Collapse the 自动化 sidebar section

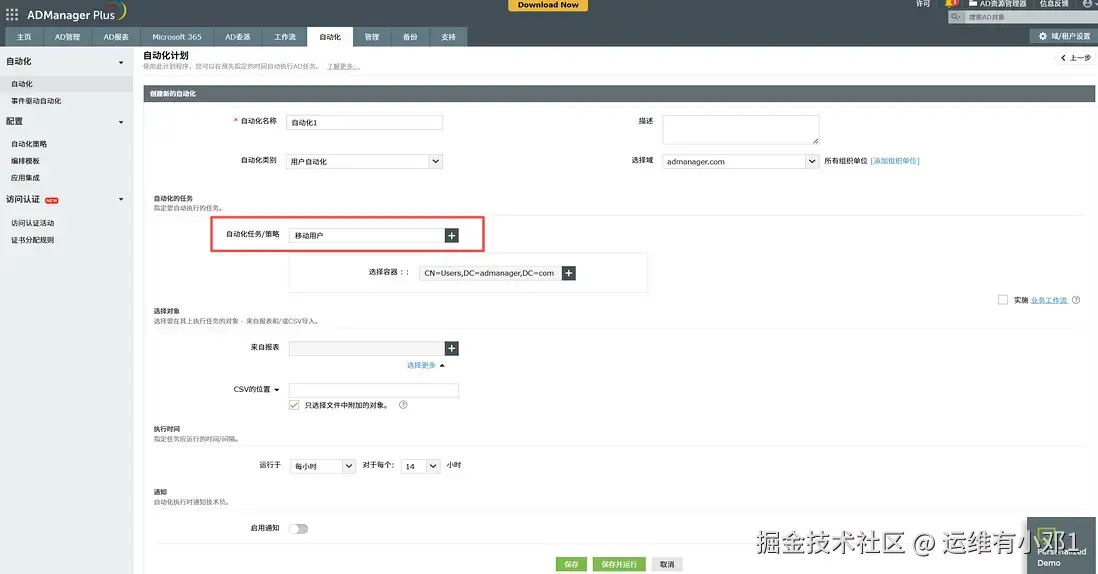pos(121,62)
